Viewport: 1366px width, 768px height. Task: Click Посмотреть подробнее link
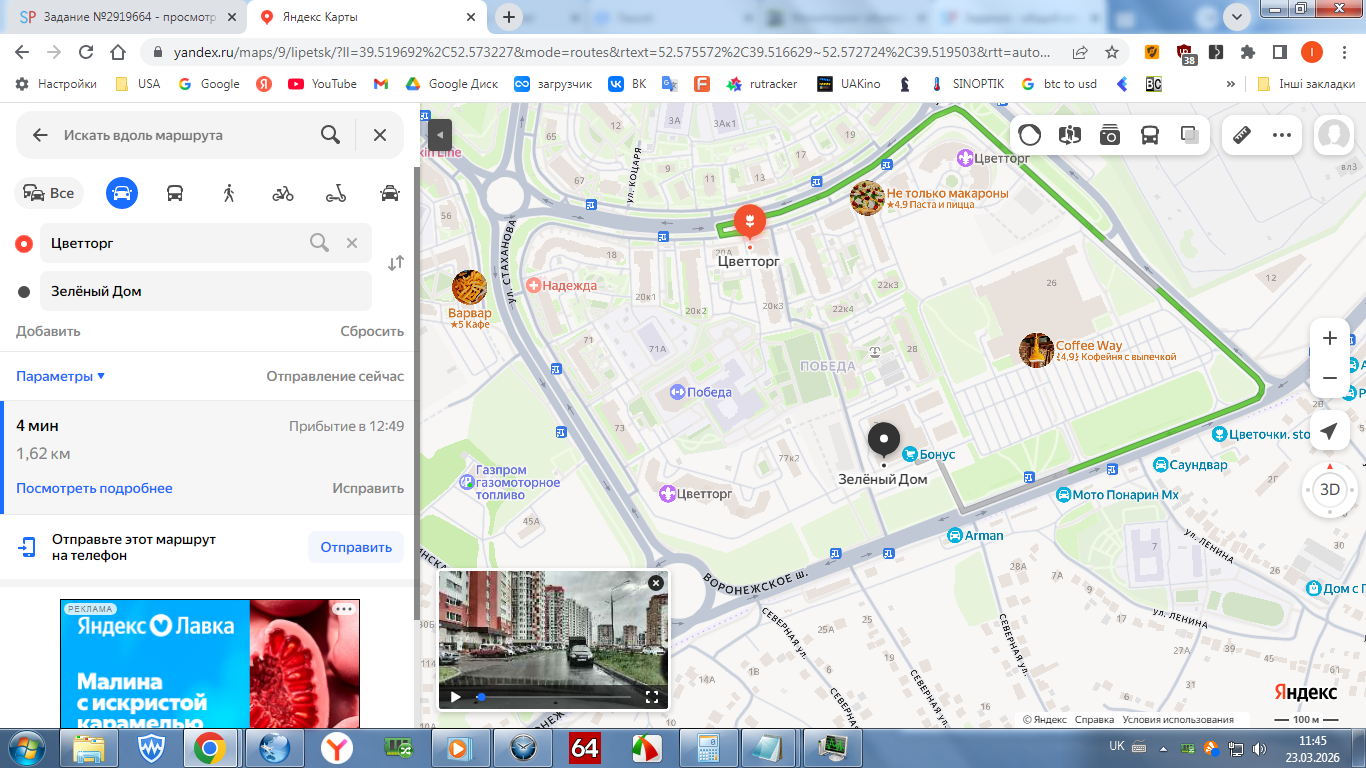[x=94, y=488]
